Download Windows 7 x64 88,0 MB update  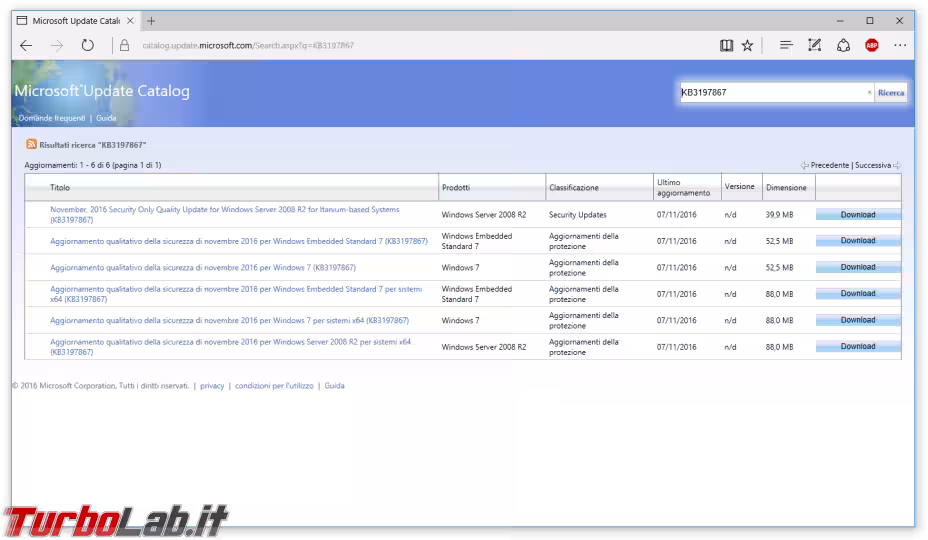858,320
